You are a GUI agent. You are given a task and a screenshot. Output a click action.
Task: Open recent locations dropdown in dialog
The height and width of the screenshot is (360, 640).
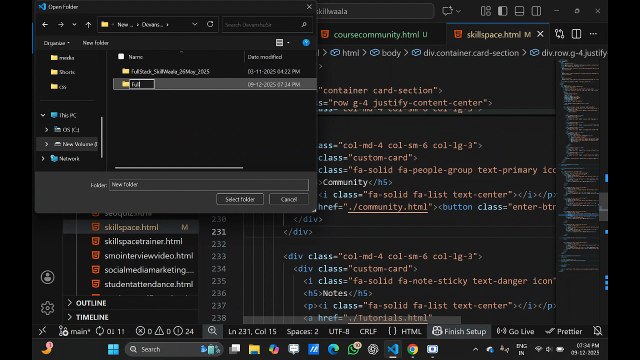74,25
